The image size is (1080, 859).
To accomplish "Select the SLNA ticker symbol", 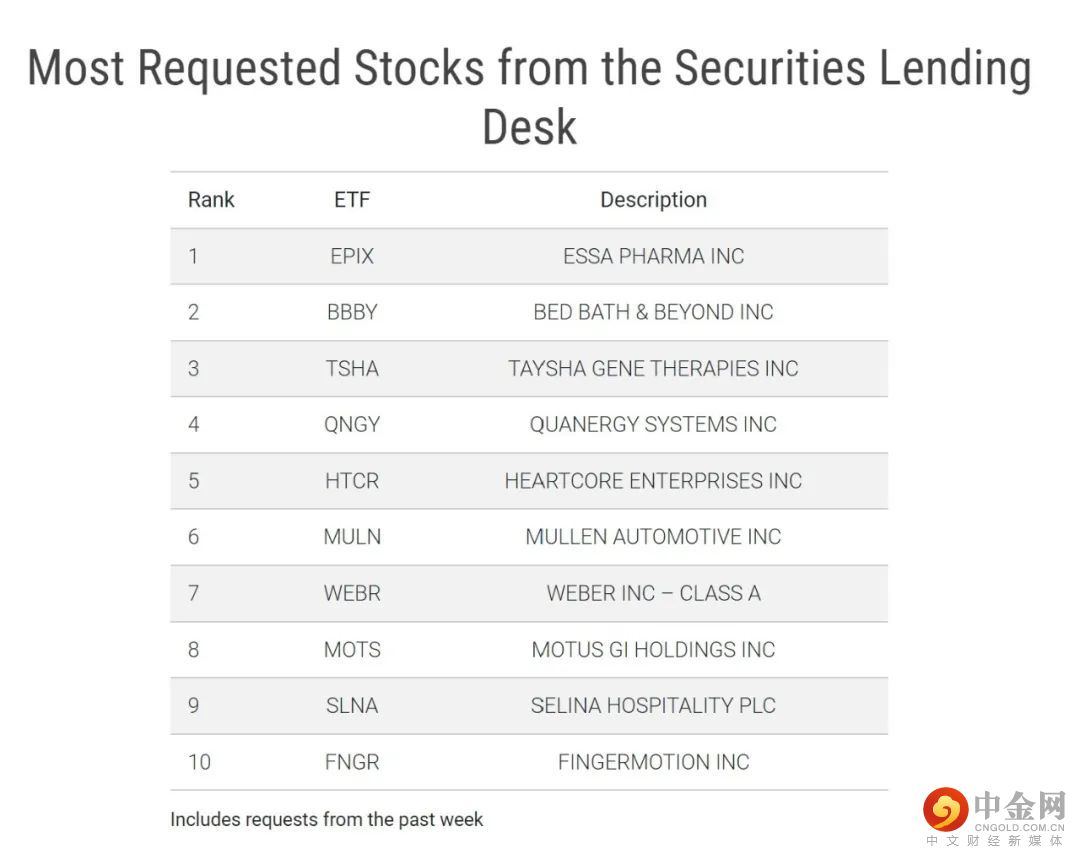I will 352,706.
